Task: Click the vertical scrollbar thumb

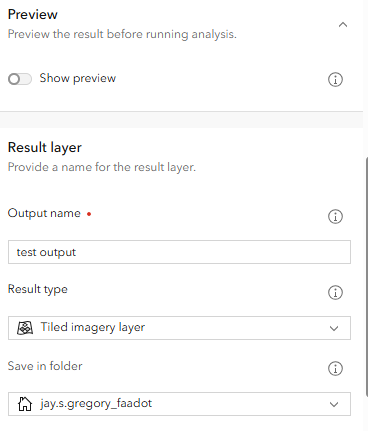Action: pos(366,277)
